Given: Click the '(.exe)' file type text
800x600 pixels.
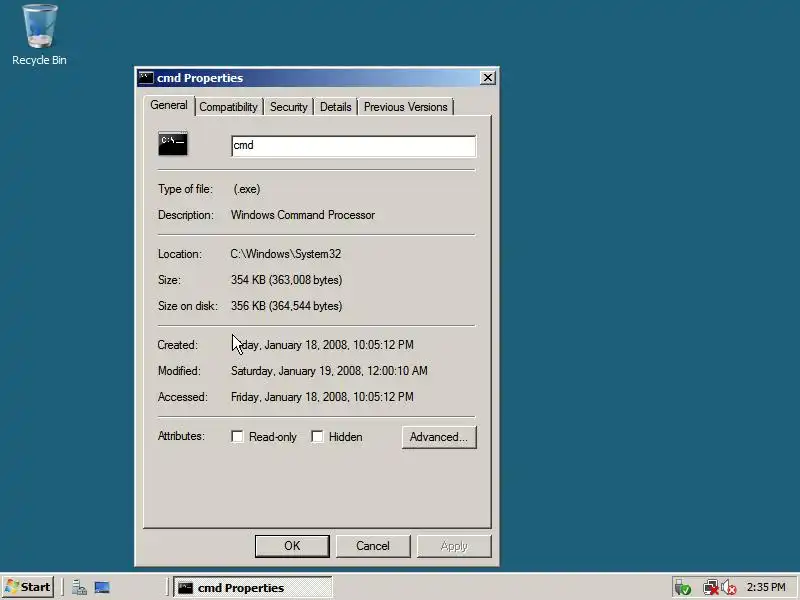Looking at the screenshot, I should coord(247,189).
